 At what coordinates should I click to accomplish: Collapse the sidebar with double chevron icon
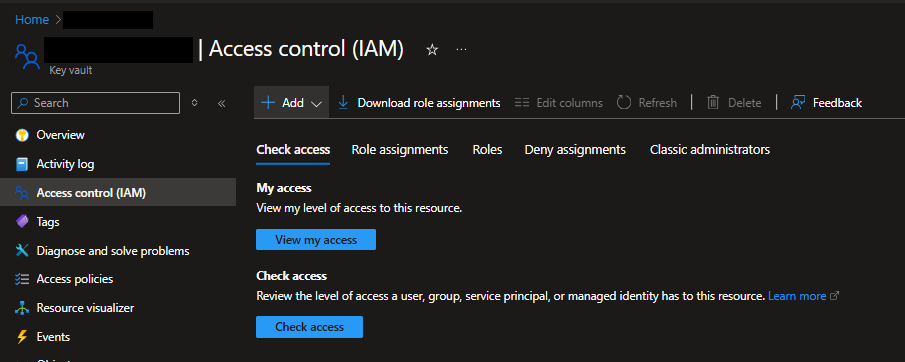[x=221, y=103]
